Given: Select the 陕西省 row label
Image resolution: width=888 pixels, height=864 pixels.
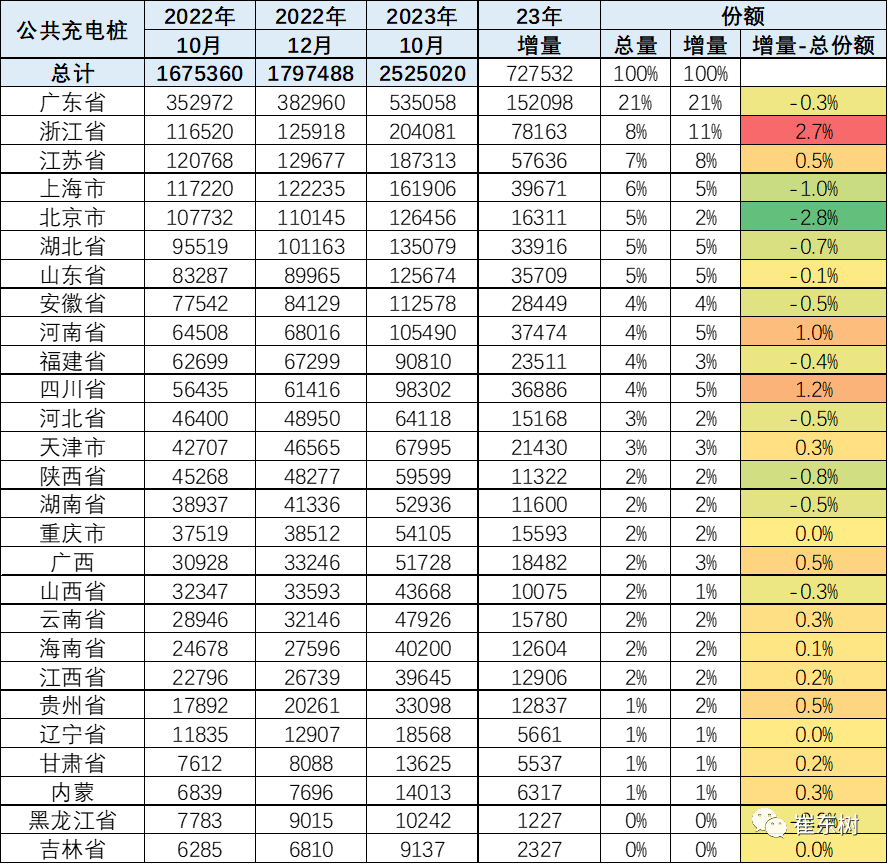Looking at the screenshot, I should coord(72,476).
